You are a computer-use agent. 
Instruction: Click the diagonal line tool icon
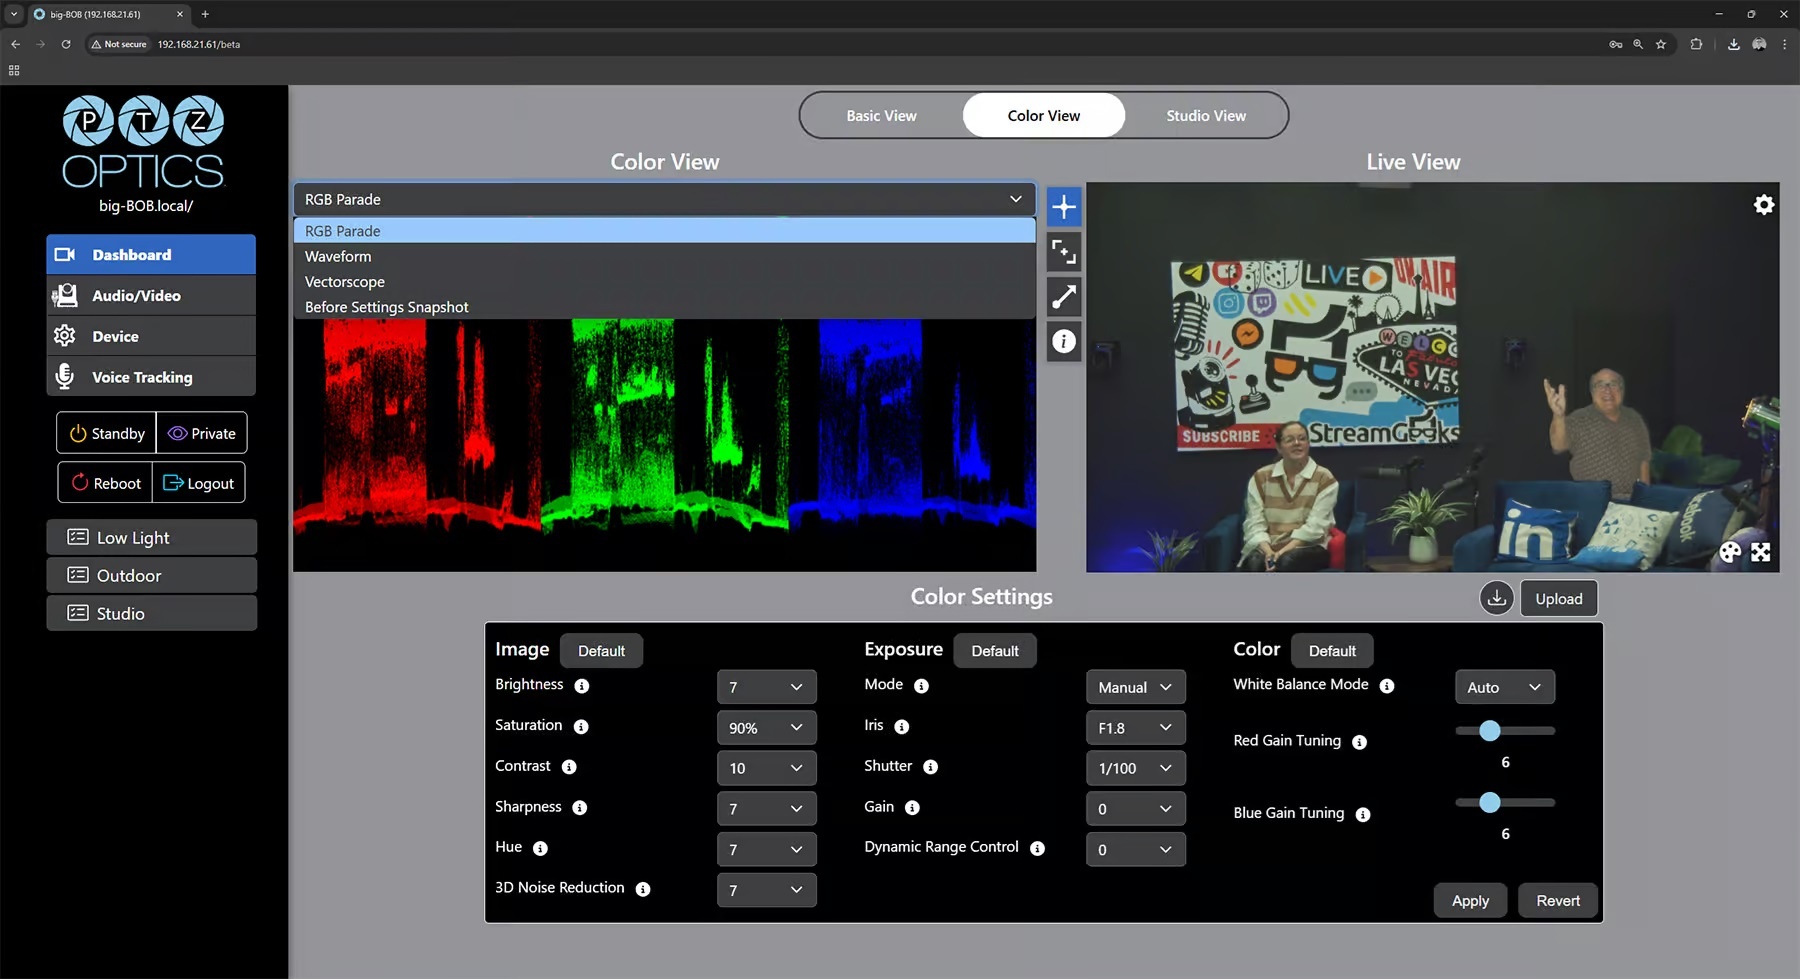point(1064,296)
